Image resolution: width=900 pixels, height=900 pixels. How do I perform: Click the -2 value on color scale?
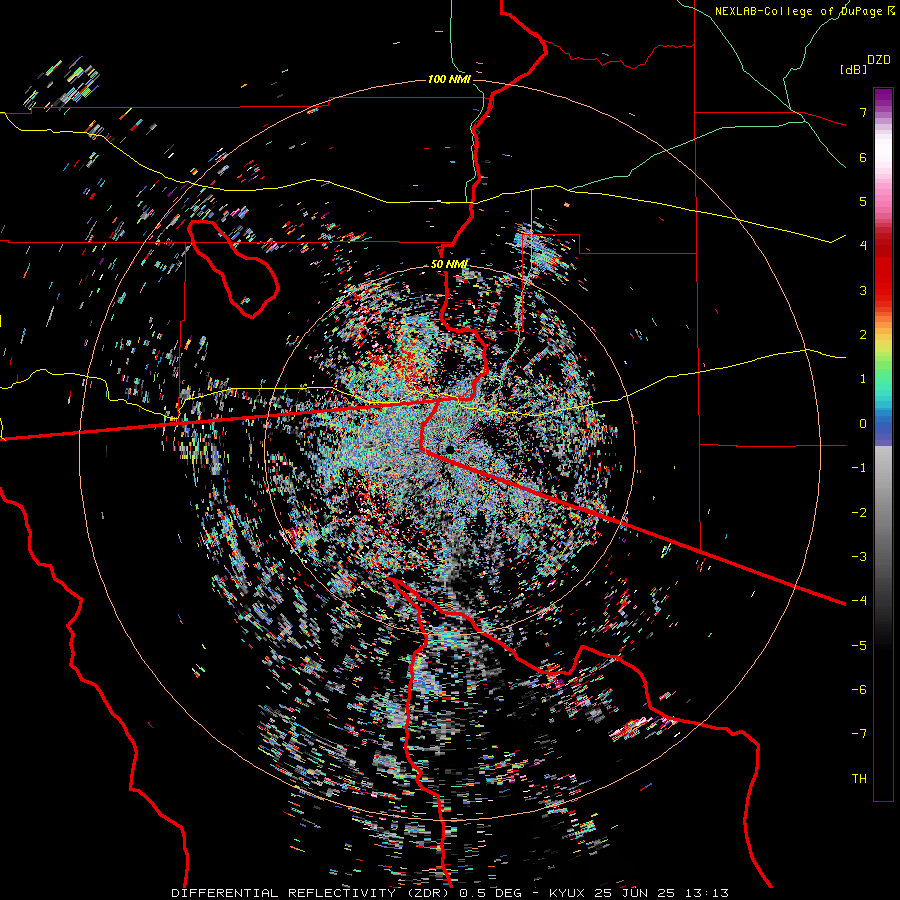859,512
